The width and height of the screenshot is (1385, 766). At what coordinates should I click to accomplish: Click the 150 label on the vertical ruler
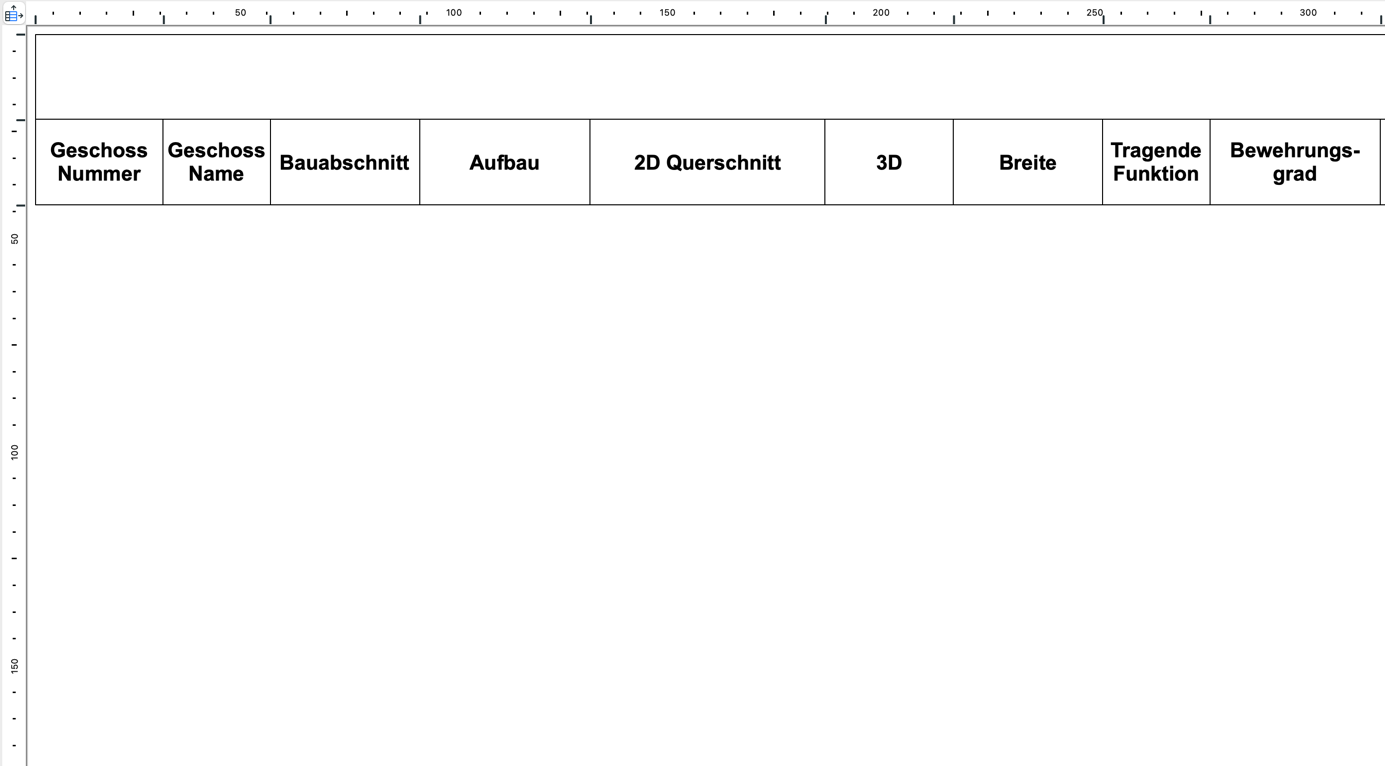(x=15, y=665)
